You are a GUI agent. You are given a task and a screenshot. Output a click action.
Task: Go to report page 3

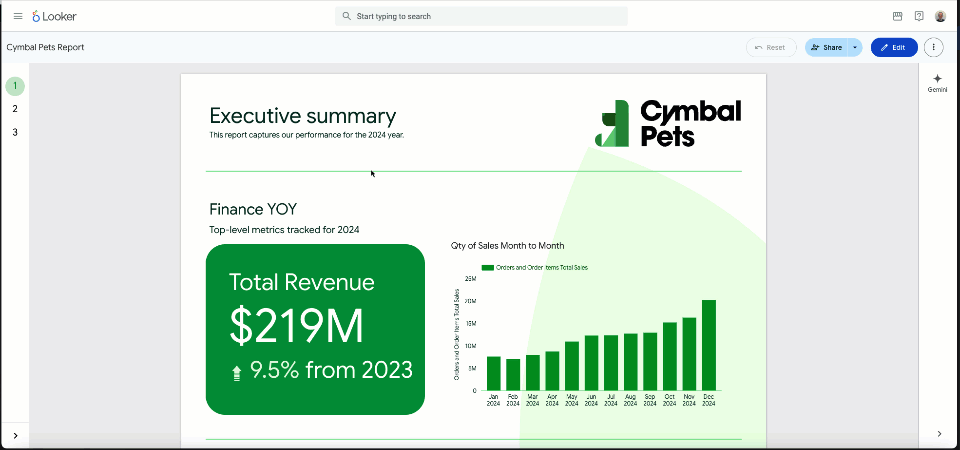click(x=15, y=132)
